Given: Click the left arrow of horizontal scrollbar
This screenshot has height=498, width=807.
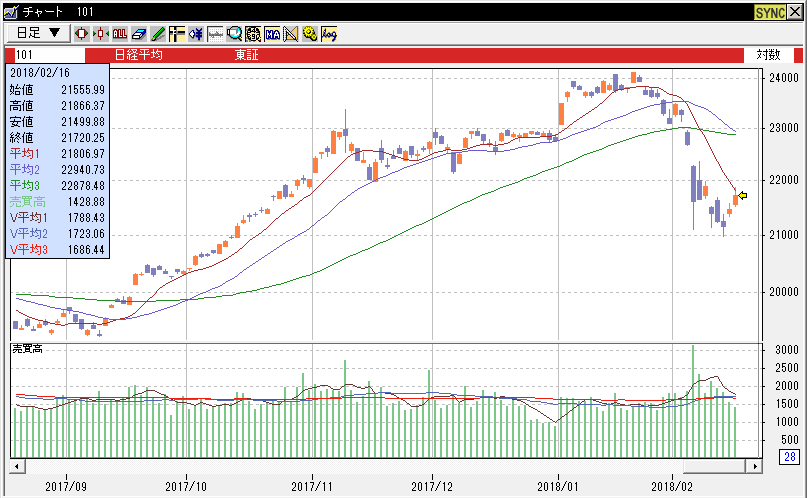Looking at the screenshot, I should coord(17,466).
